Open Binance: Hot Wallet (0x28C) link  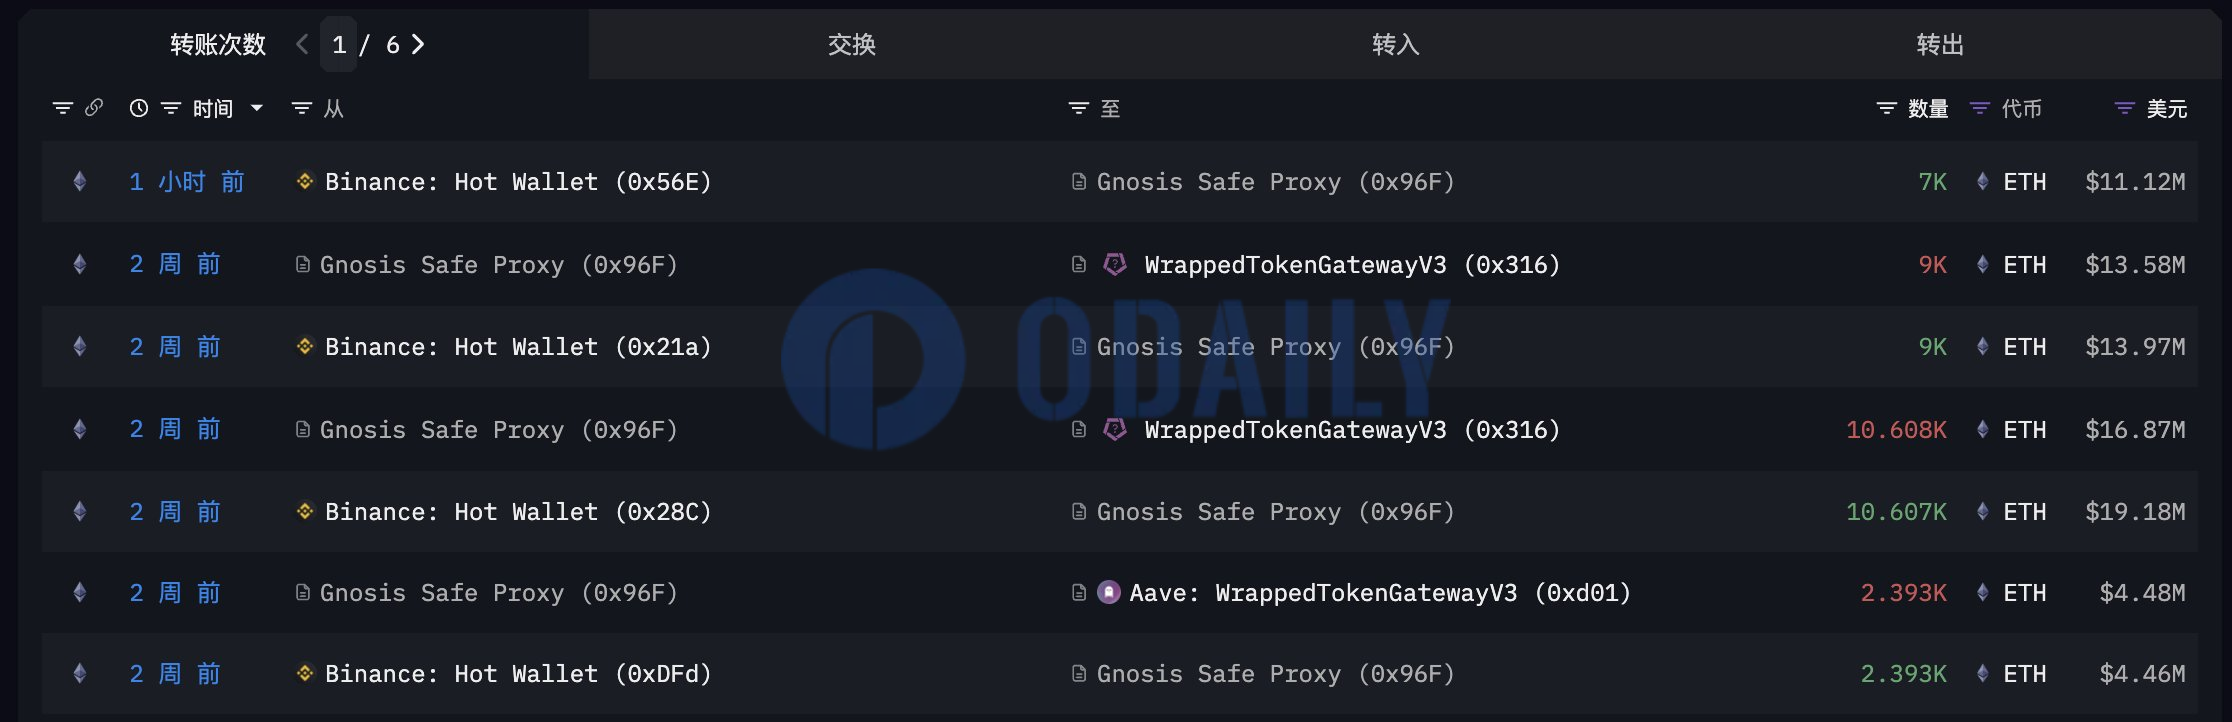tap(518, 512)
